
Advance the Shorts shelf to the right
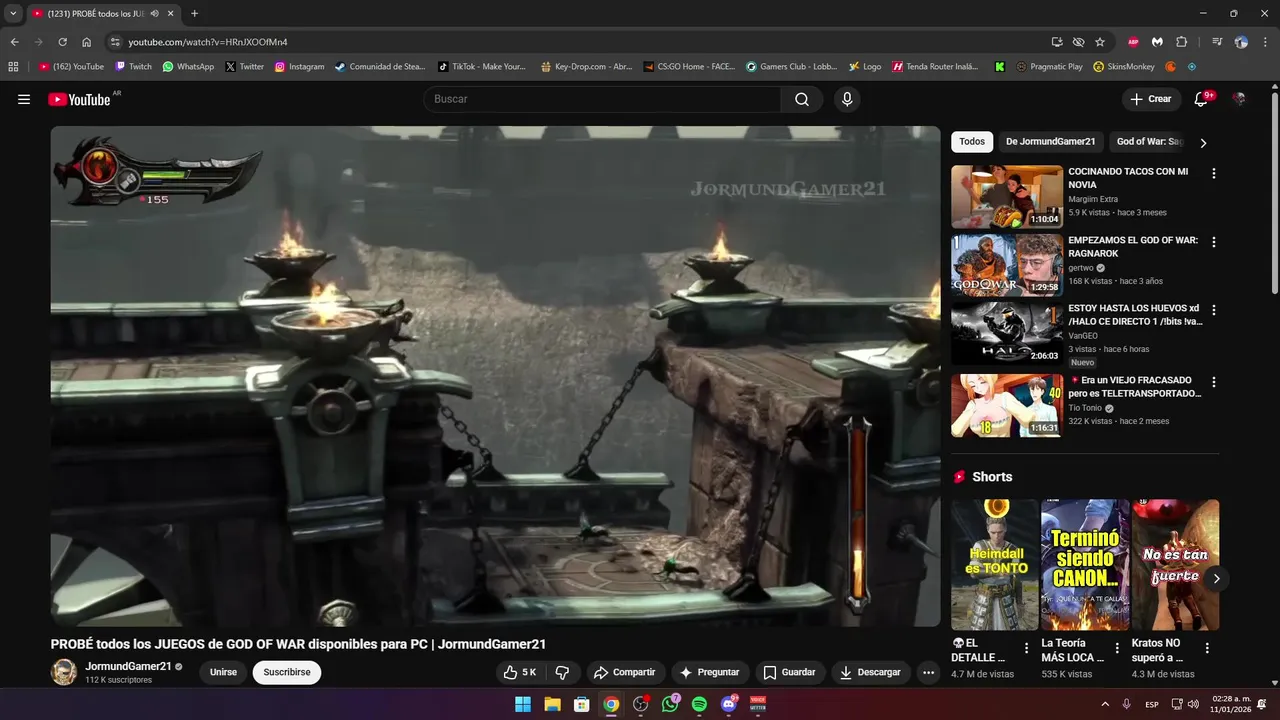coord(1216,578)
